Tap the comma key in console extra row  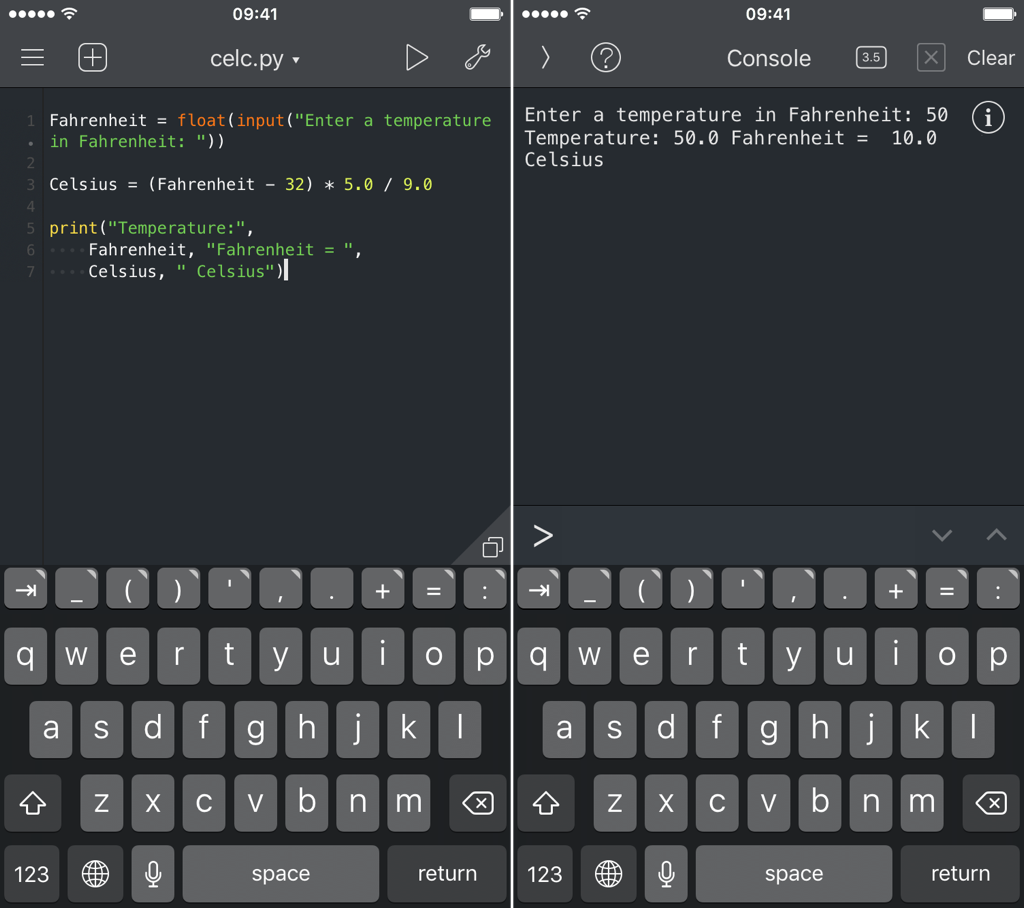pyautogui.click(x=793, y=589)
